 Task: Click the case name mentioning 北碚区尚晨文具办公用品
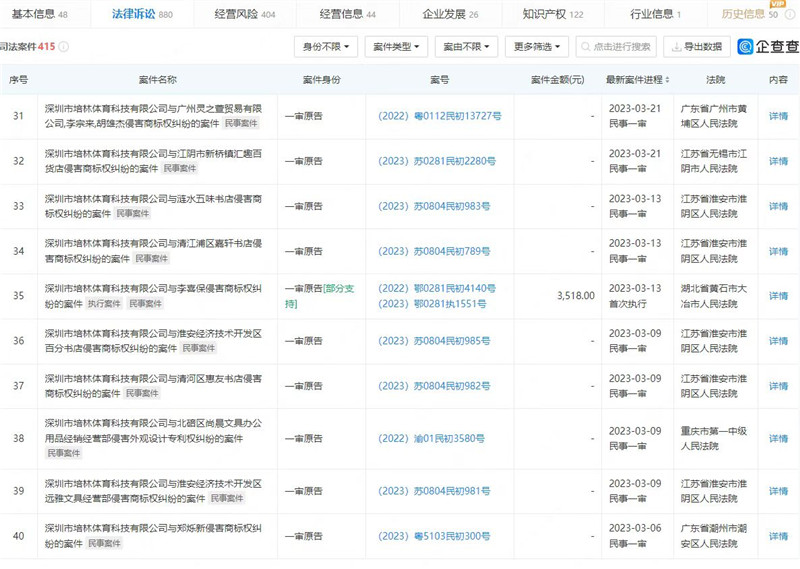click(153, 431)
